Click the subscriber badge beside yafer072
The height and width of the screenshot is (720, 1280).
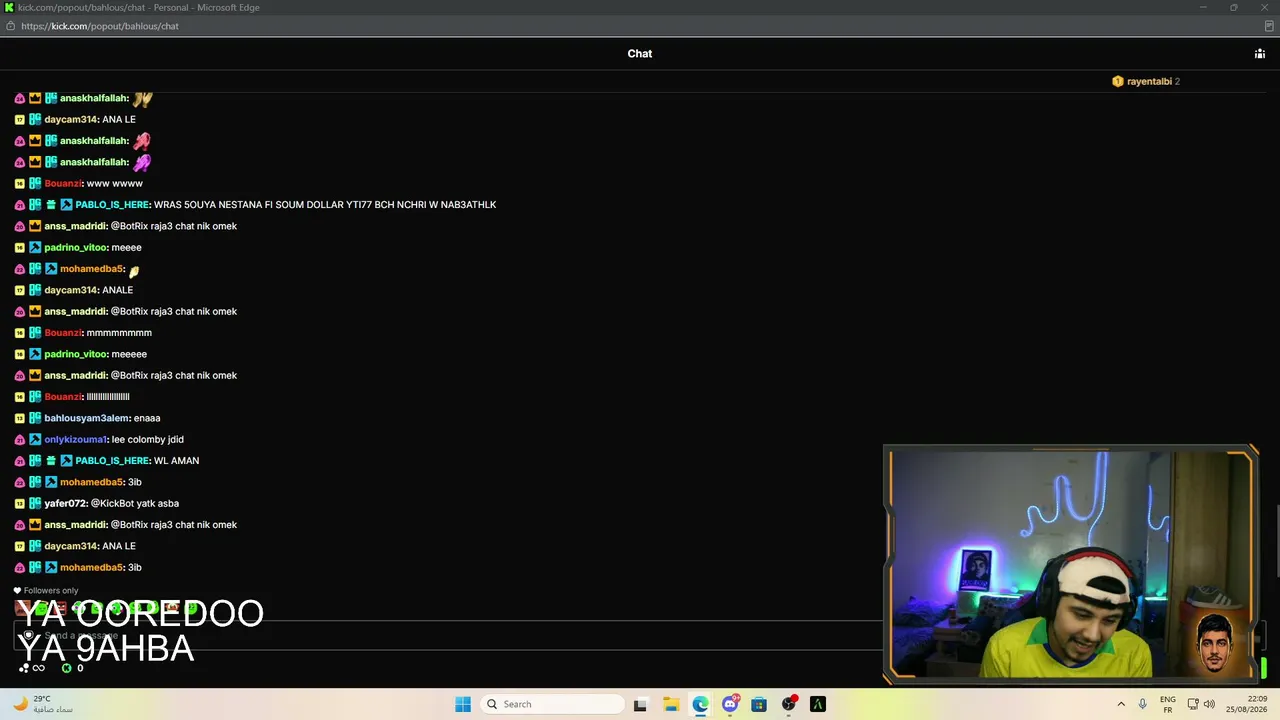click(35, 504)
